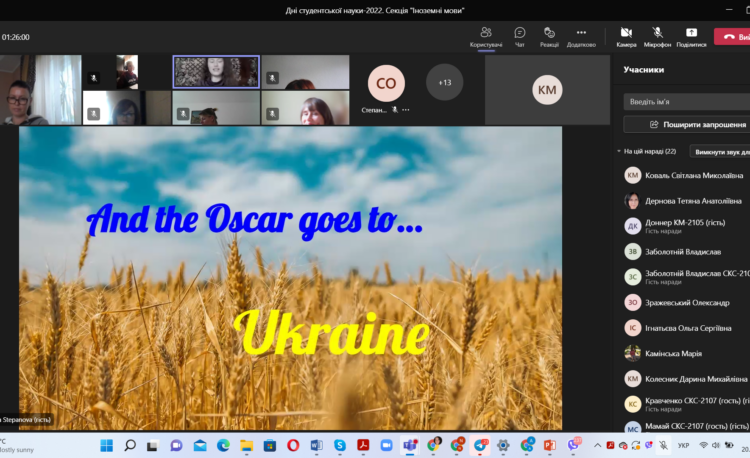Image resolution: width=750 pixels, height=458 pixels.
Task: Open Viber from the taskbar
Action: [574, 446]
